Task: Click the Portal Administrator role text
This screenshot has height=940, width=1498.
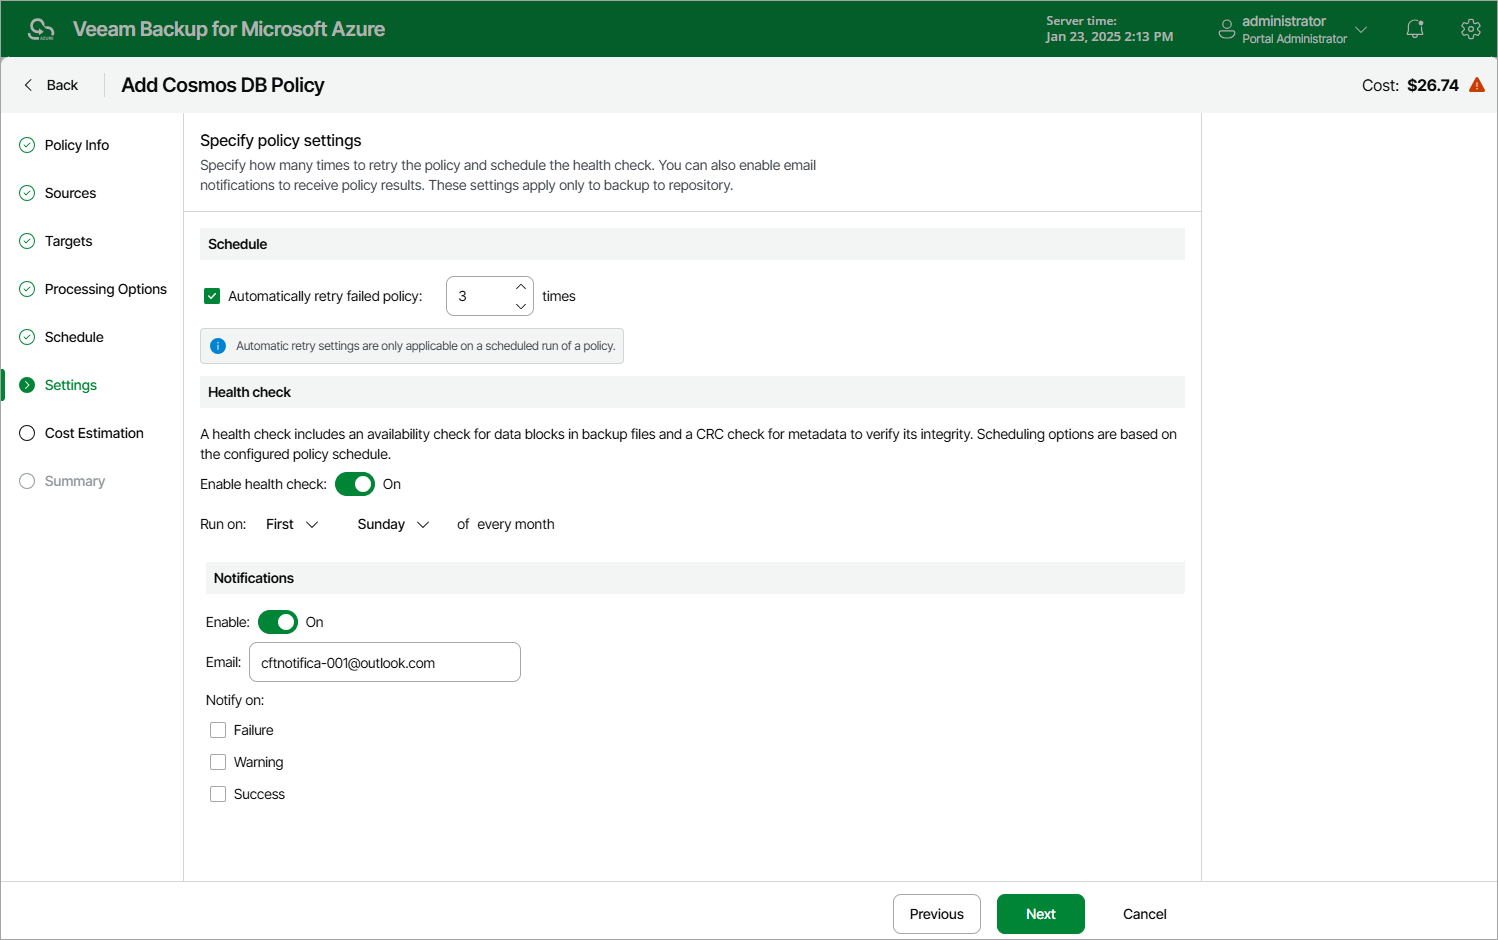Action: tap(1295, 39)
